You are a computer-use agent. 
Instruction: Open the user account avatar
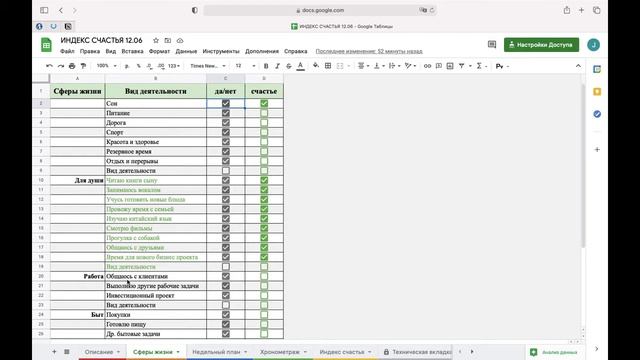click(x=593, y=44)
